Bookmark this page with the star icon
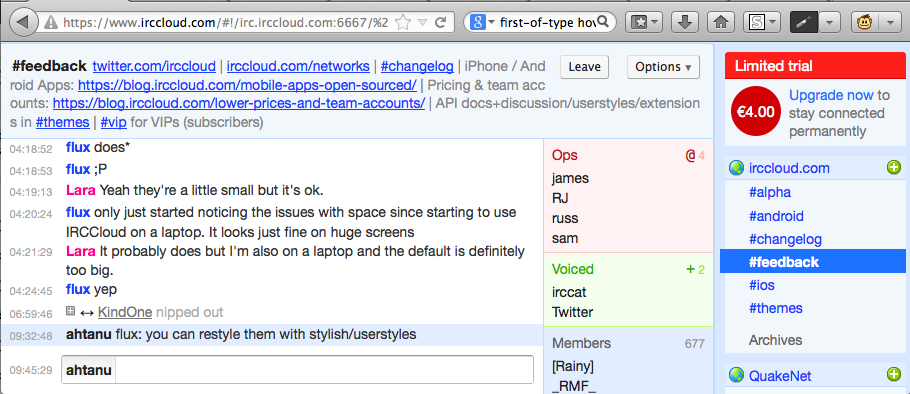 pos(403,23)
